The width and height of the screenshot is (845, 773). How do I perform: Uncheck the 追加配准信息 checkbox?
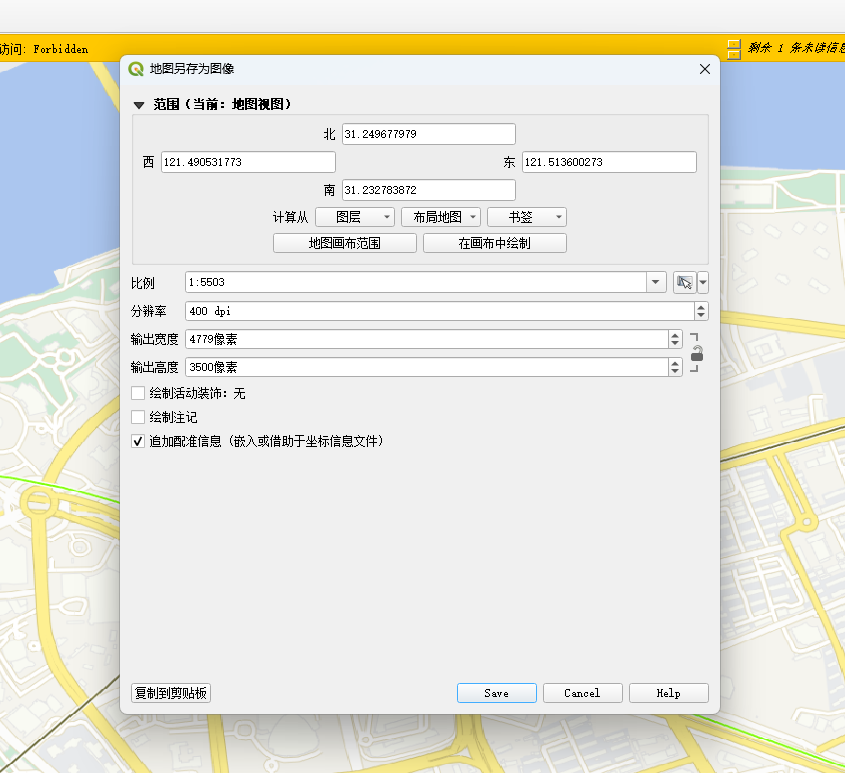pyautogui.click(x=139, y=441)
